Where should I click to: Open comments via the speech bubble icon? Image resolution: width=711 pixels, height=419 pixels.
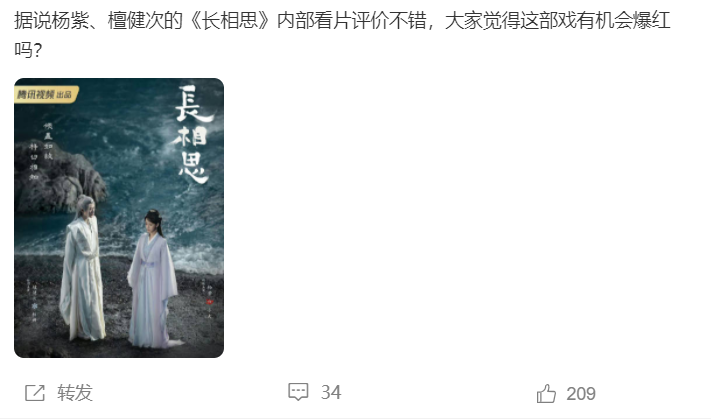tap(298, 392)
